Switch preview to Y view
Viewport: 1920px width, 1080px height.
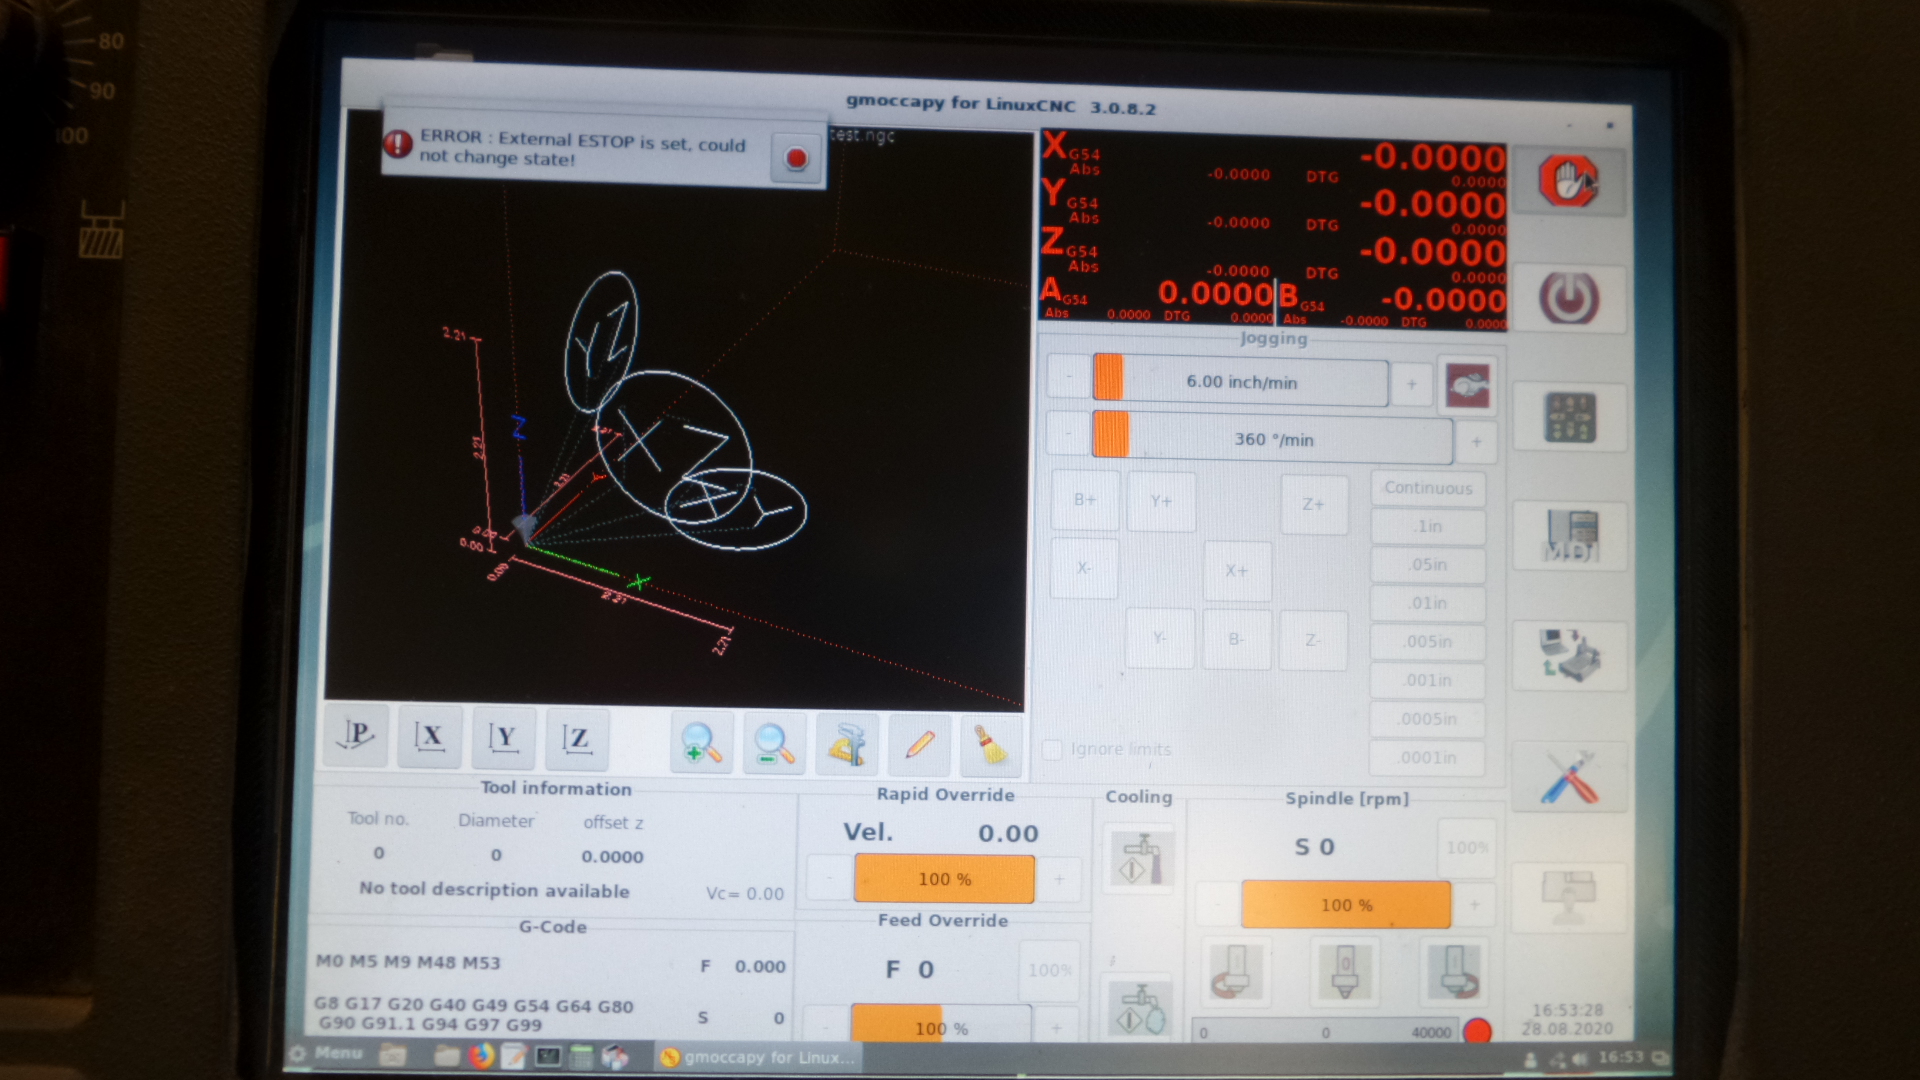(x=504, y=738)
